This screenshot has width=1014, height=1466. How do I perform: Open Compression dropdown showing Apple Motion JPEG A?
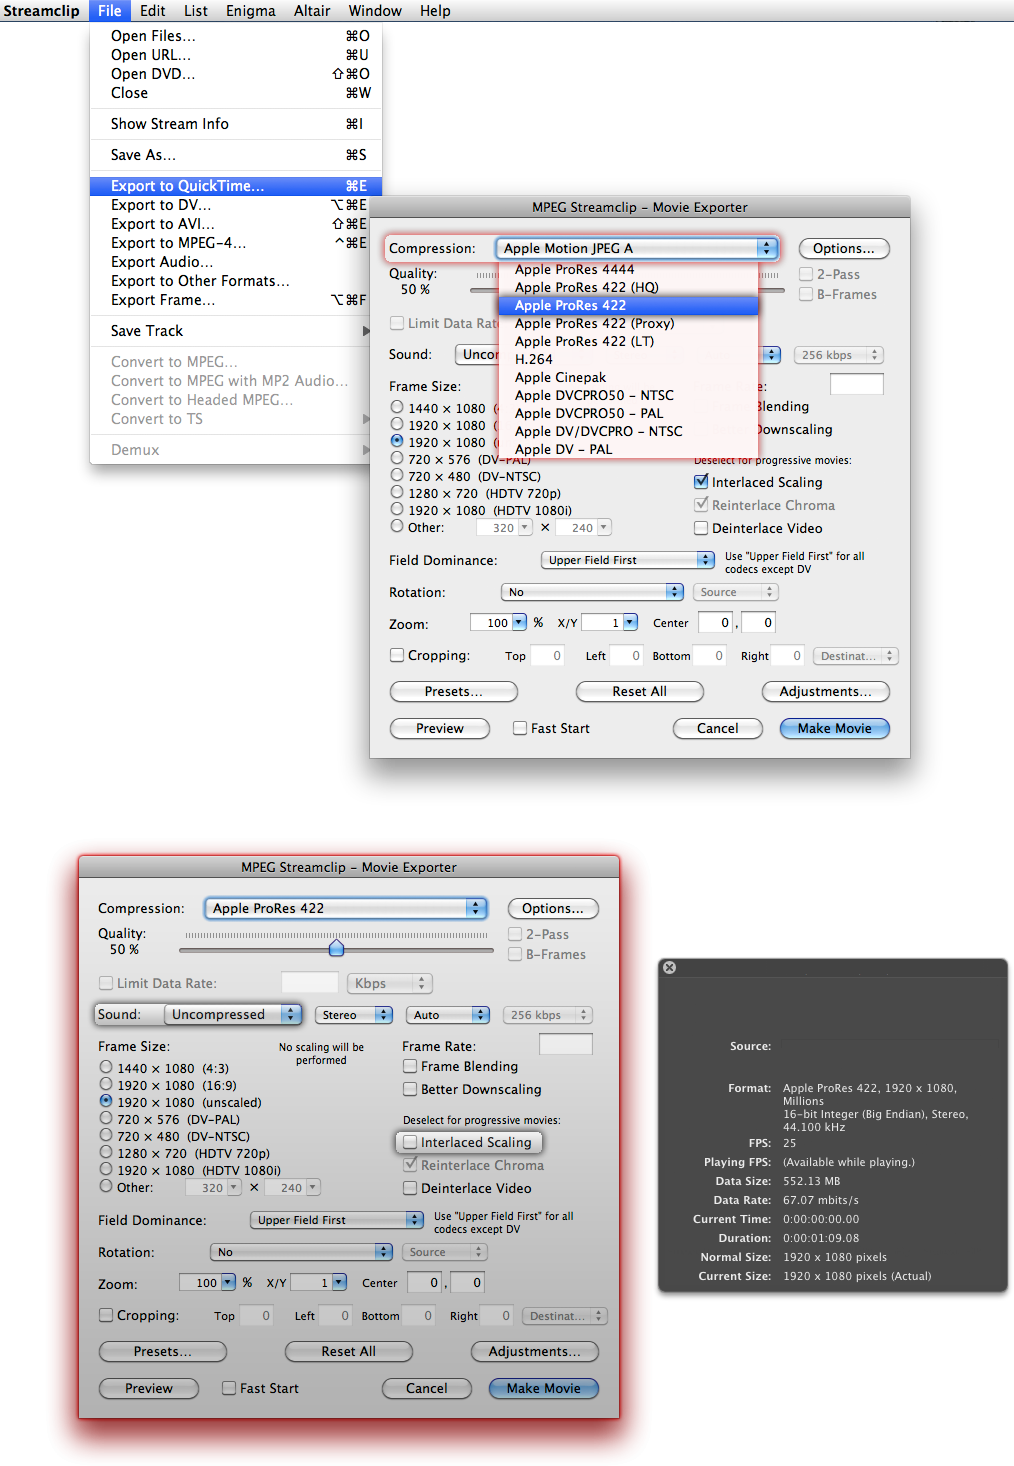coord(636,248)
